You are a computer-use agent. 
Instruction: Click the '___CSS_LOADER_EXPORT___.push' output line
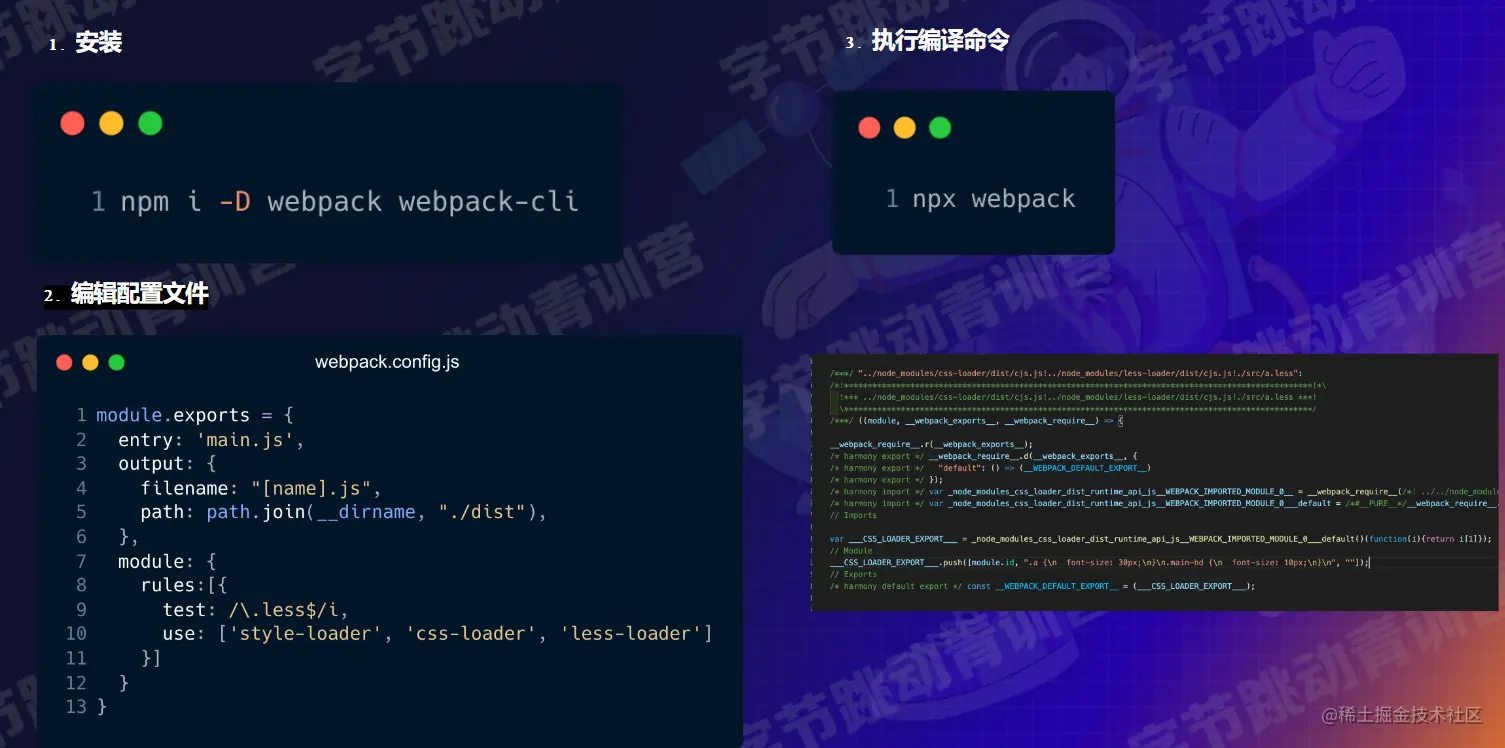pos(1099,562)
